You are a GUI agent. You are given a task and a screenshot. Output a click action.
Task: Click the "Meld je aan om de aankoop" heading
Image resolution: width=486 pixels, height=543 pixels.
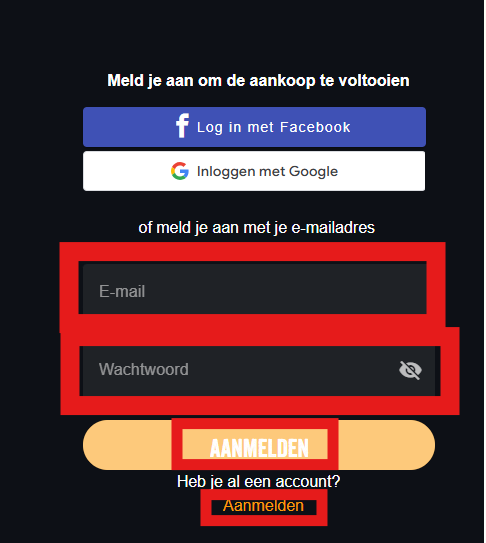pyautogui.click(x=258, y=81)
